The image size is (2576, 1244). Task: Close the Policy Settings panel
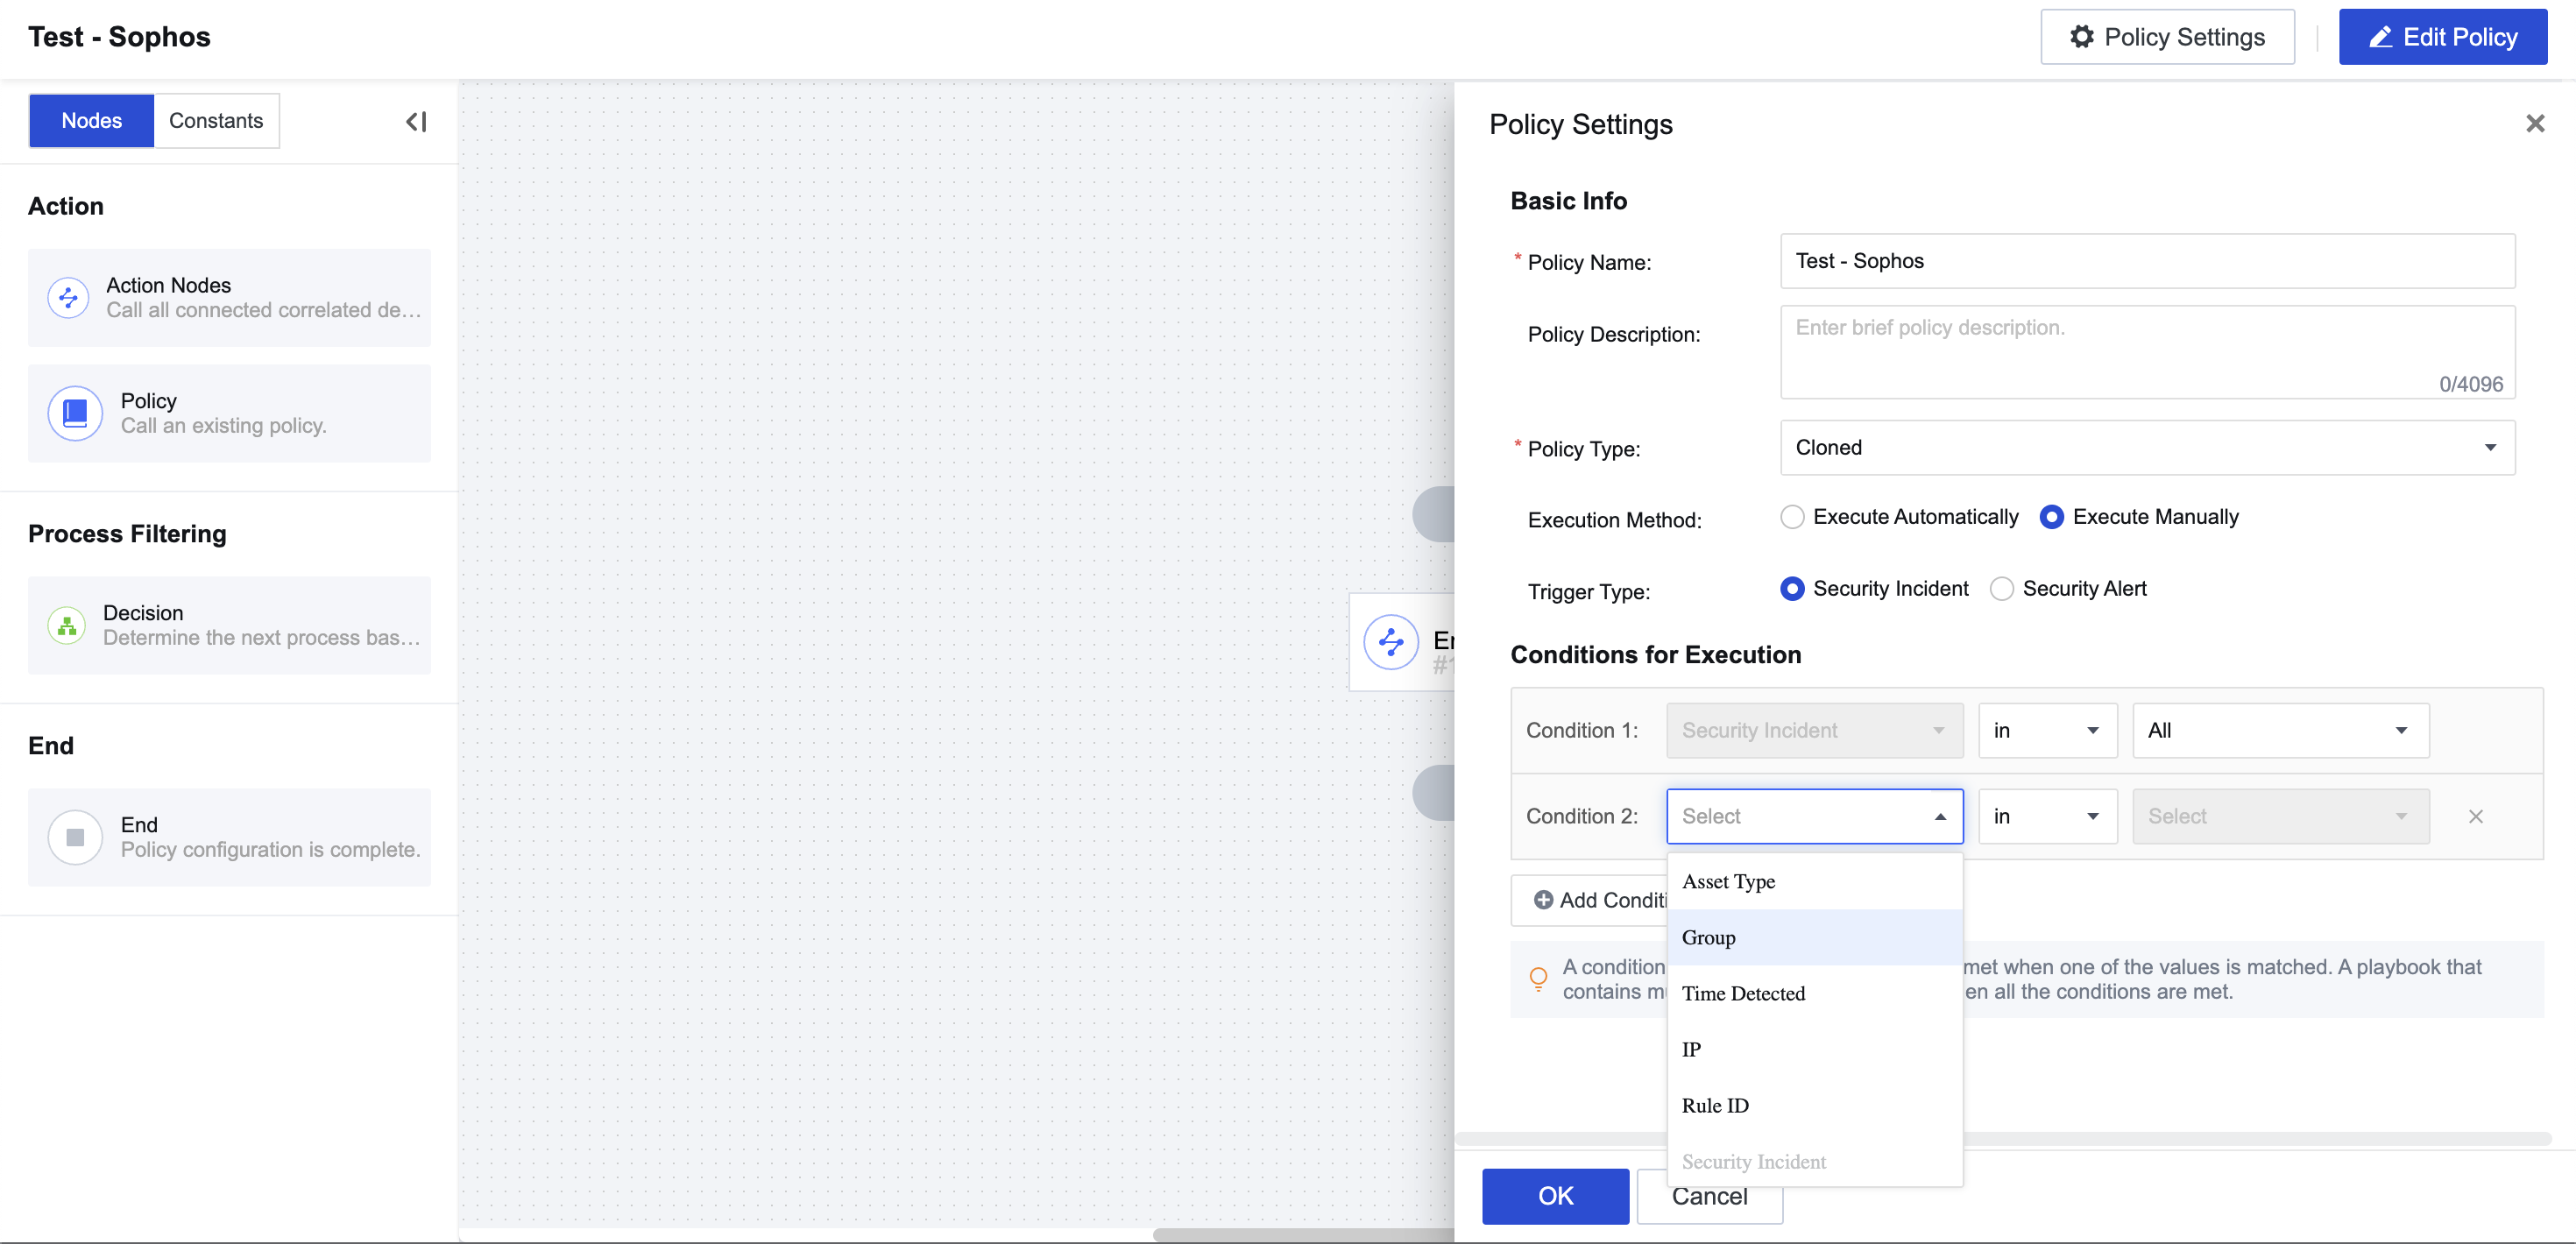click(2534, 124)
